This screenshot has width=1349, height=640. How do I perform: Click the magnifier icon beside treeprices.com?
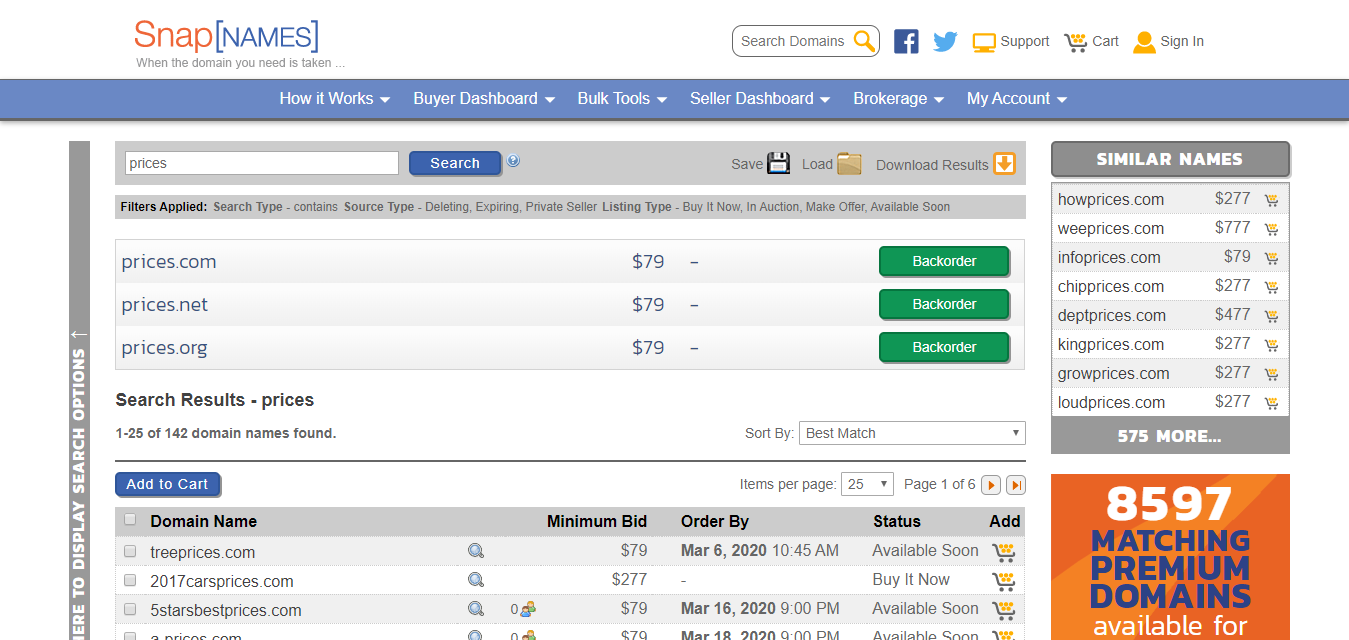pyautogui.click(x=476, y=551)
